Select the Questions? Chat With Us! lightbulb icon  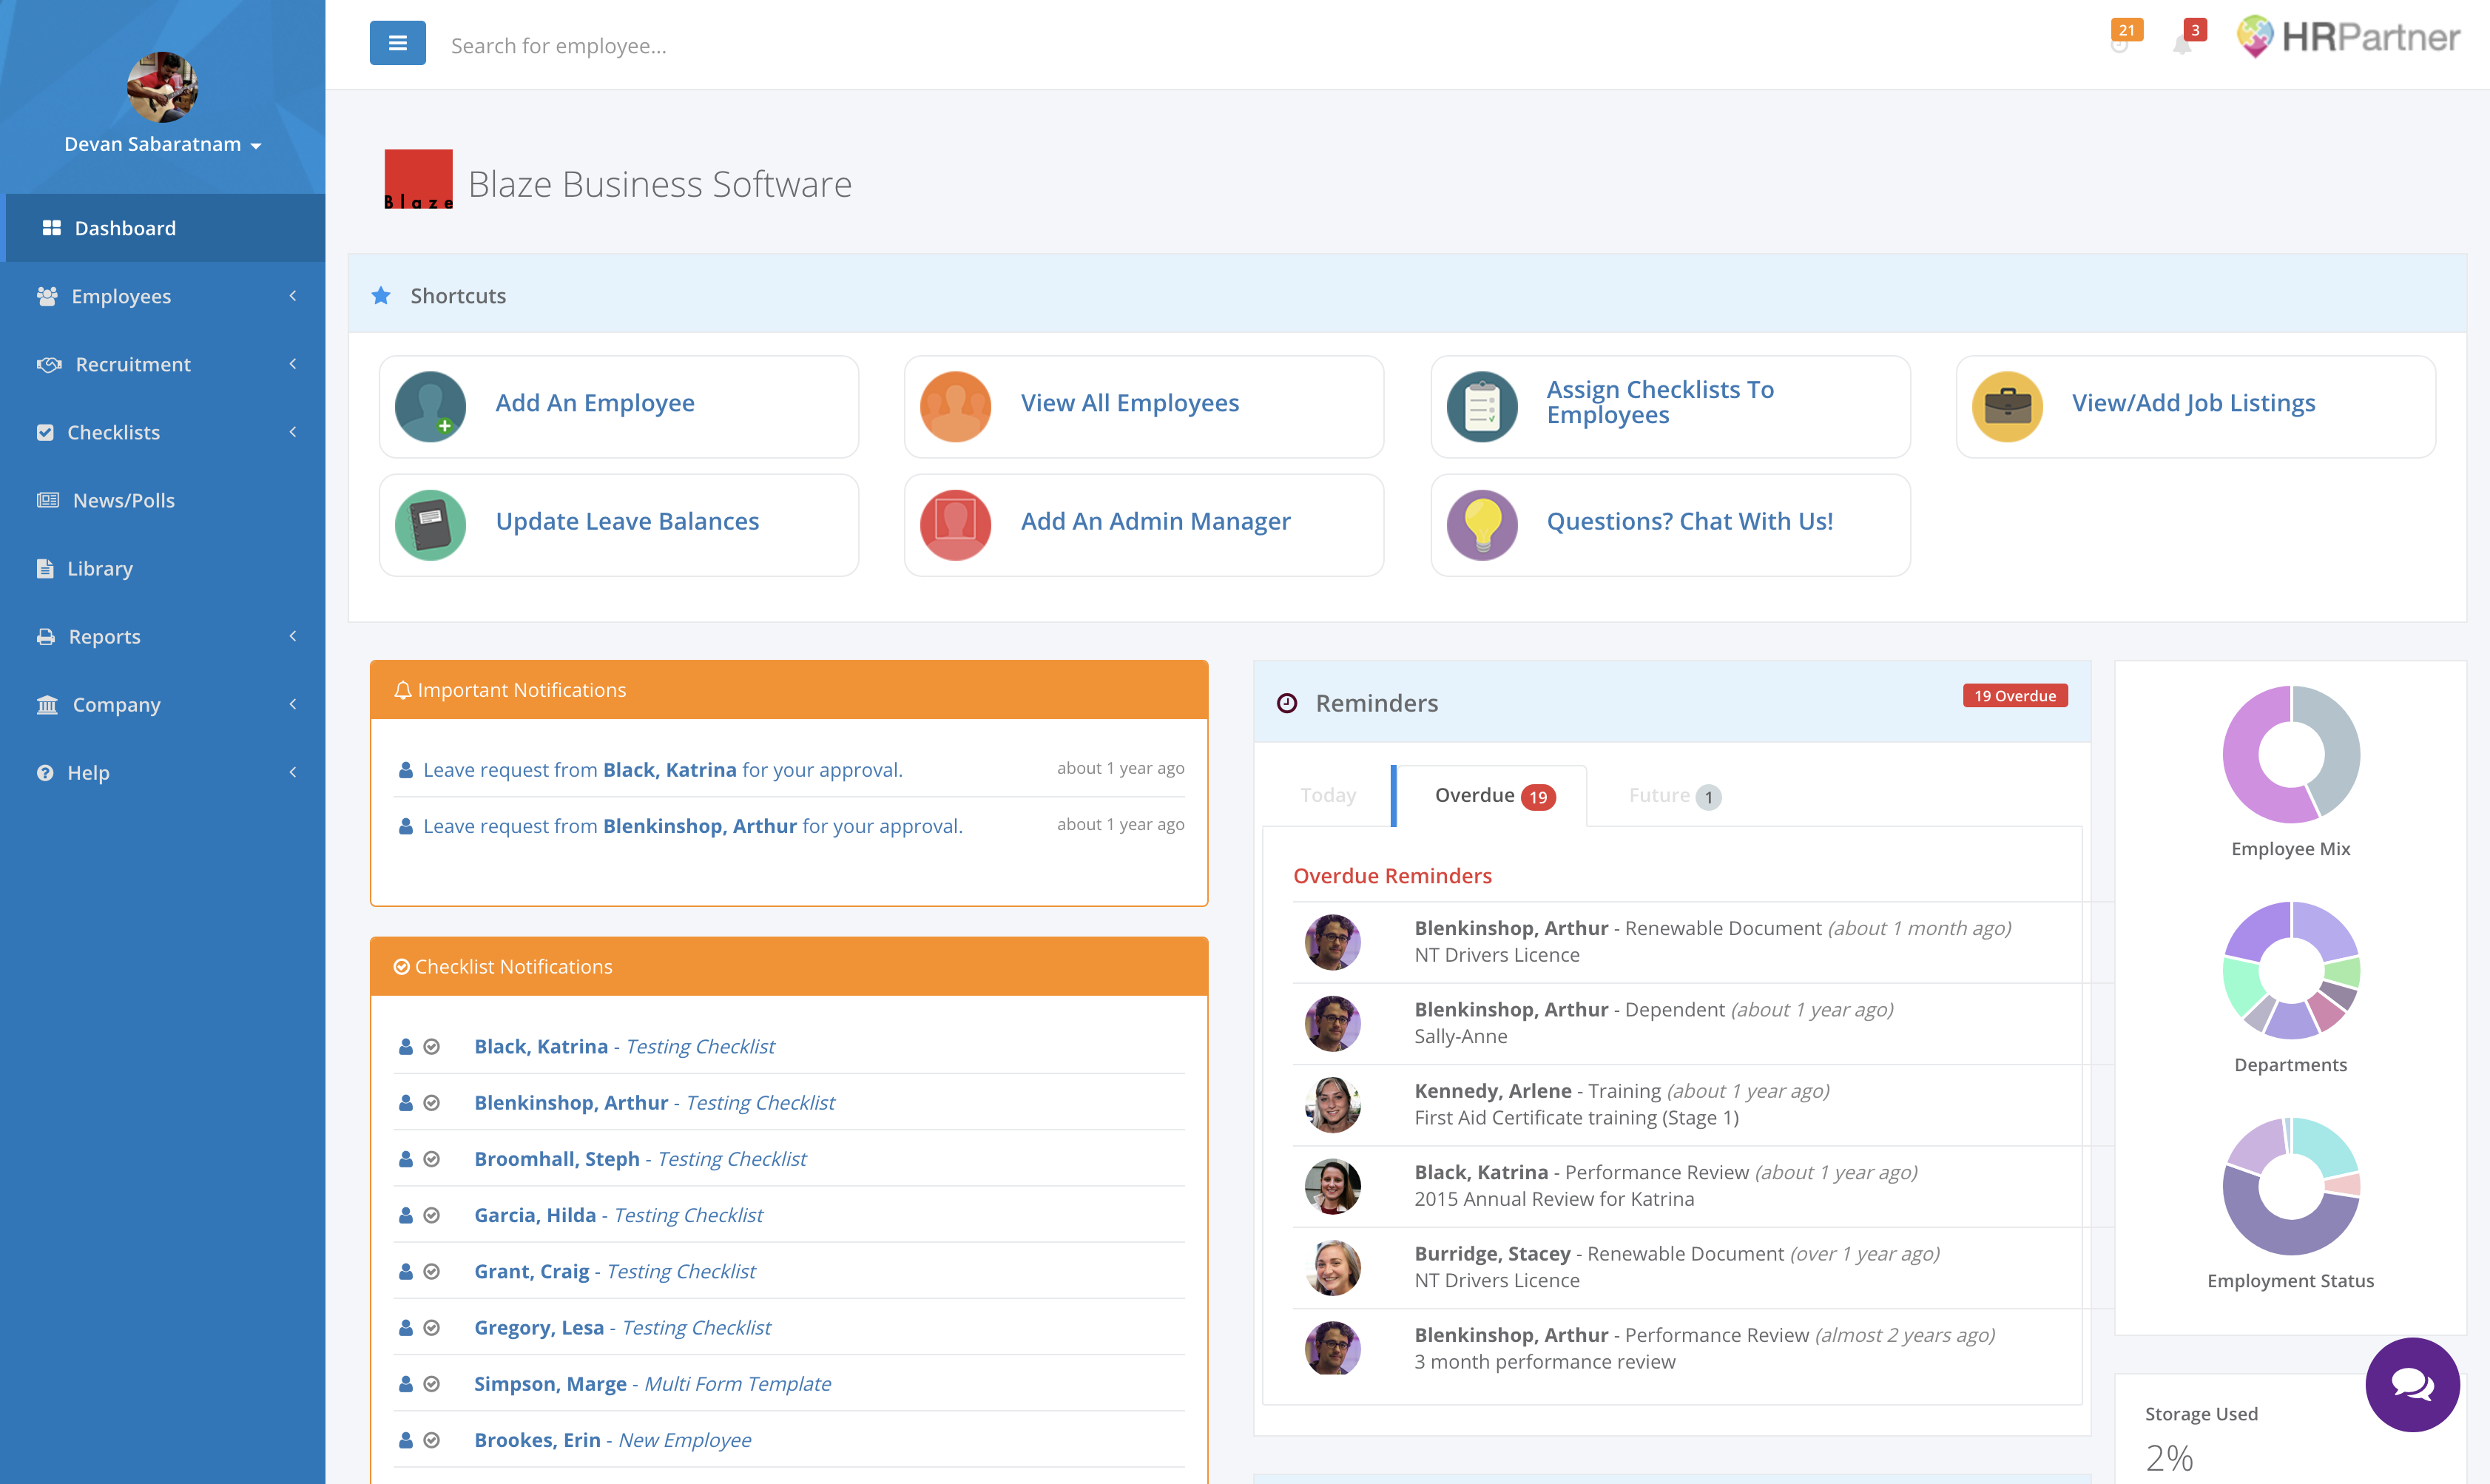(1482, 519)
